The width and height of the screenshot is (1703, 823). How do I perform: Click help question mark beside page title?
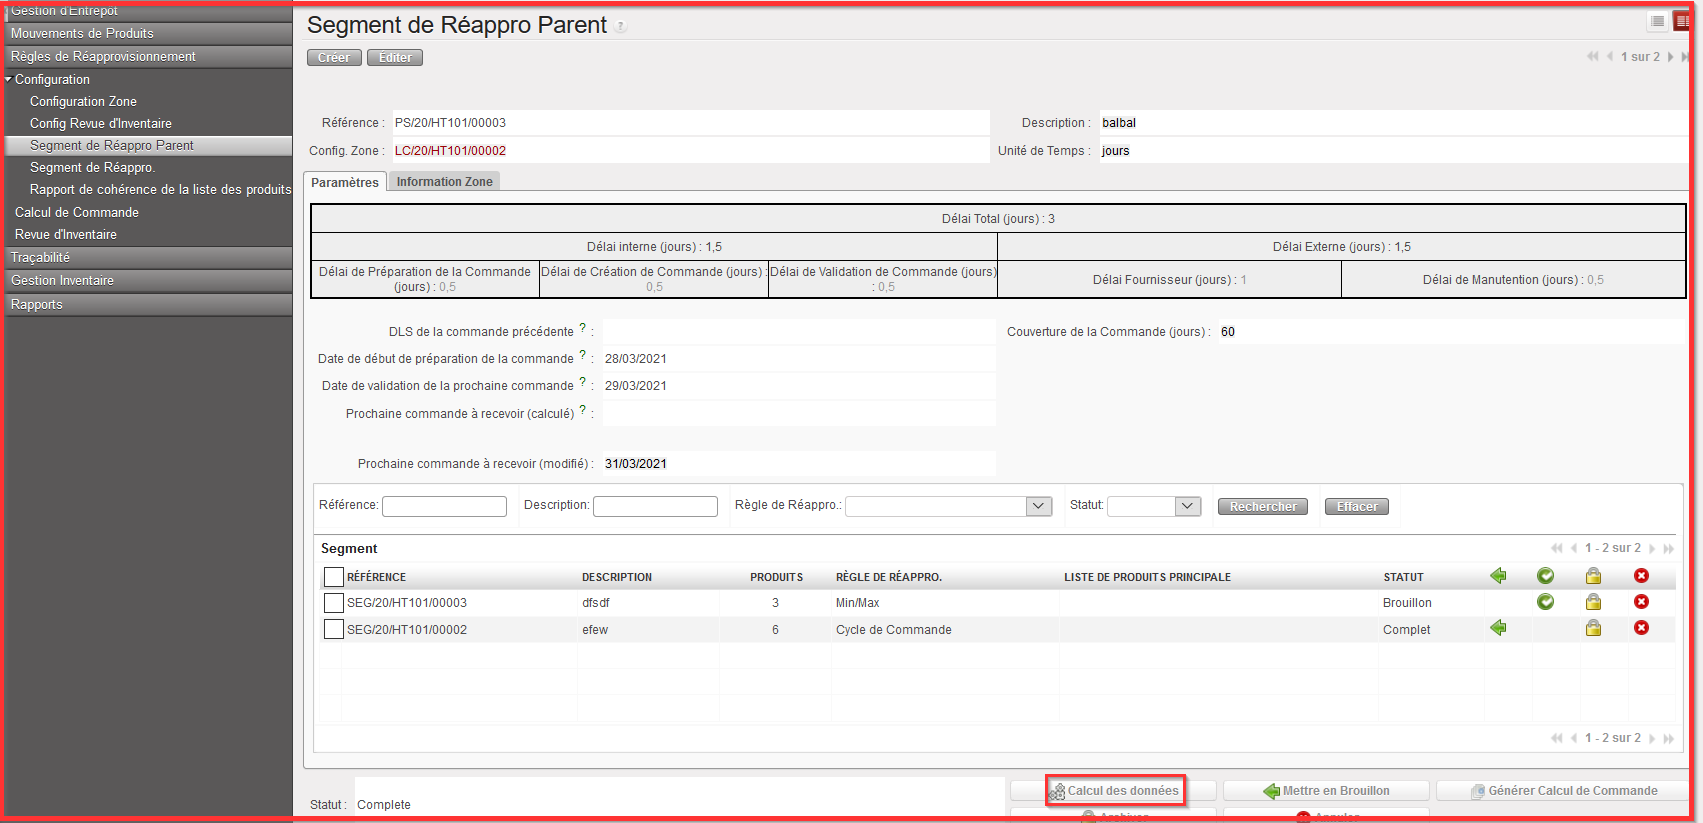[x=621, y=27]
